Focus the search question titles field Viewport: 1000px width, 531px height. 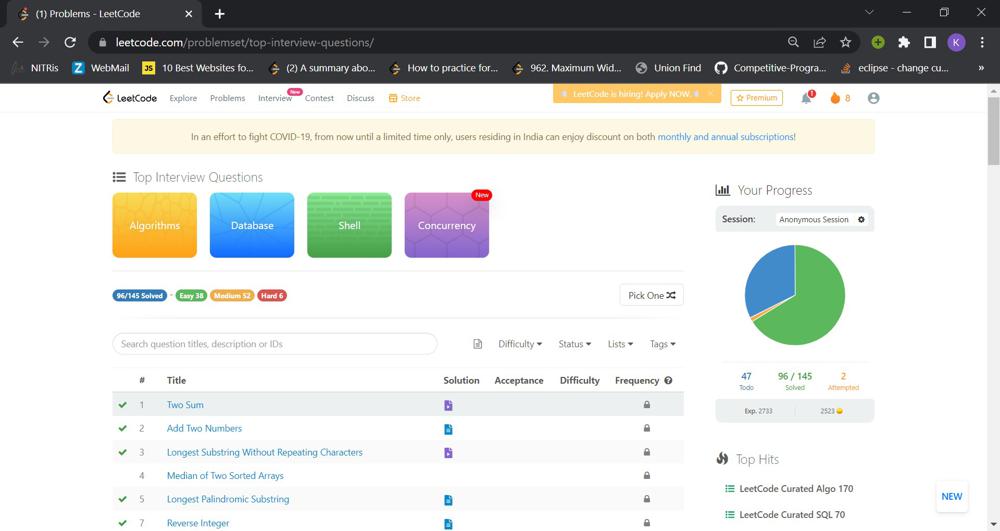click(275, 344)
